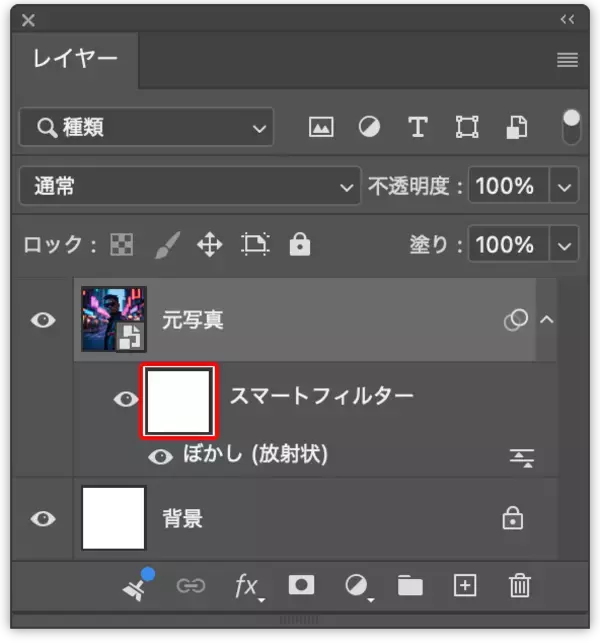Screen dimensions: 600x643
Task: Click the スマートフィルター label
Action: (x=322, y=396)
